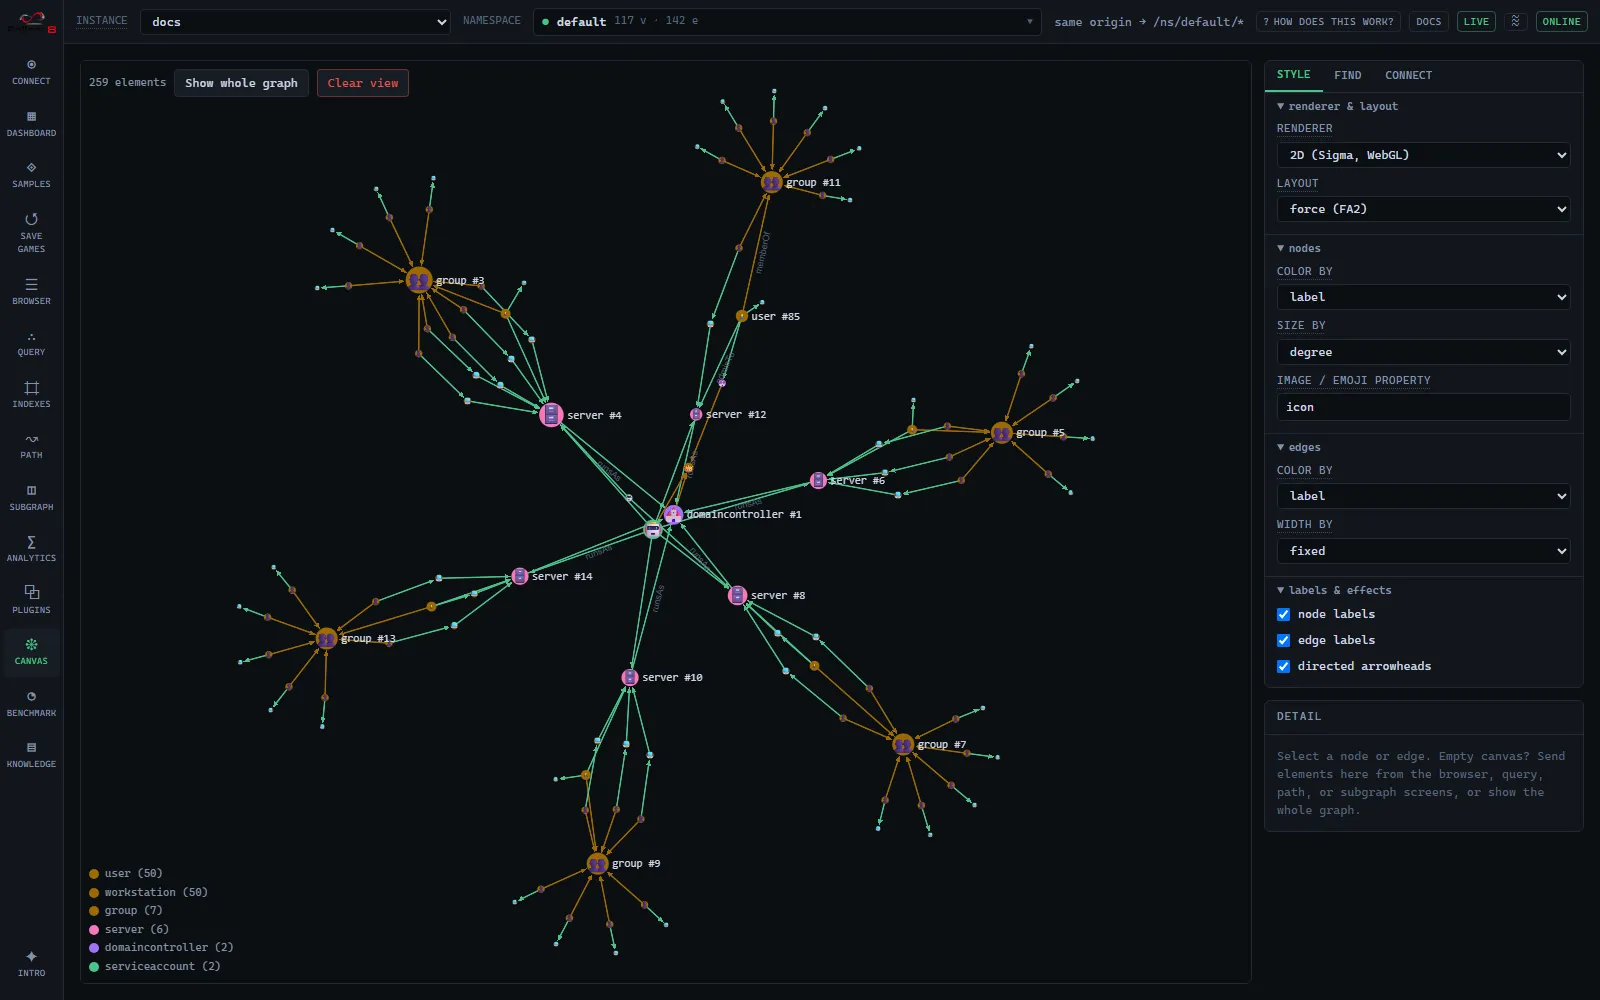Select the server #10 node
The width and height of the screenshot is (1600, 1000).
630,677
